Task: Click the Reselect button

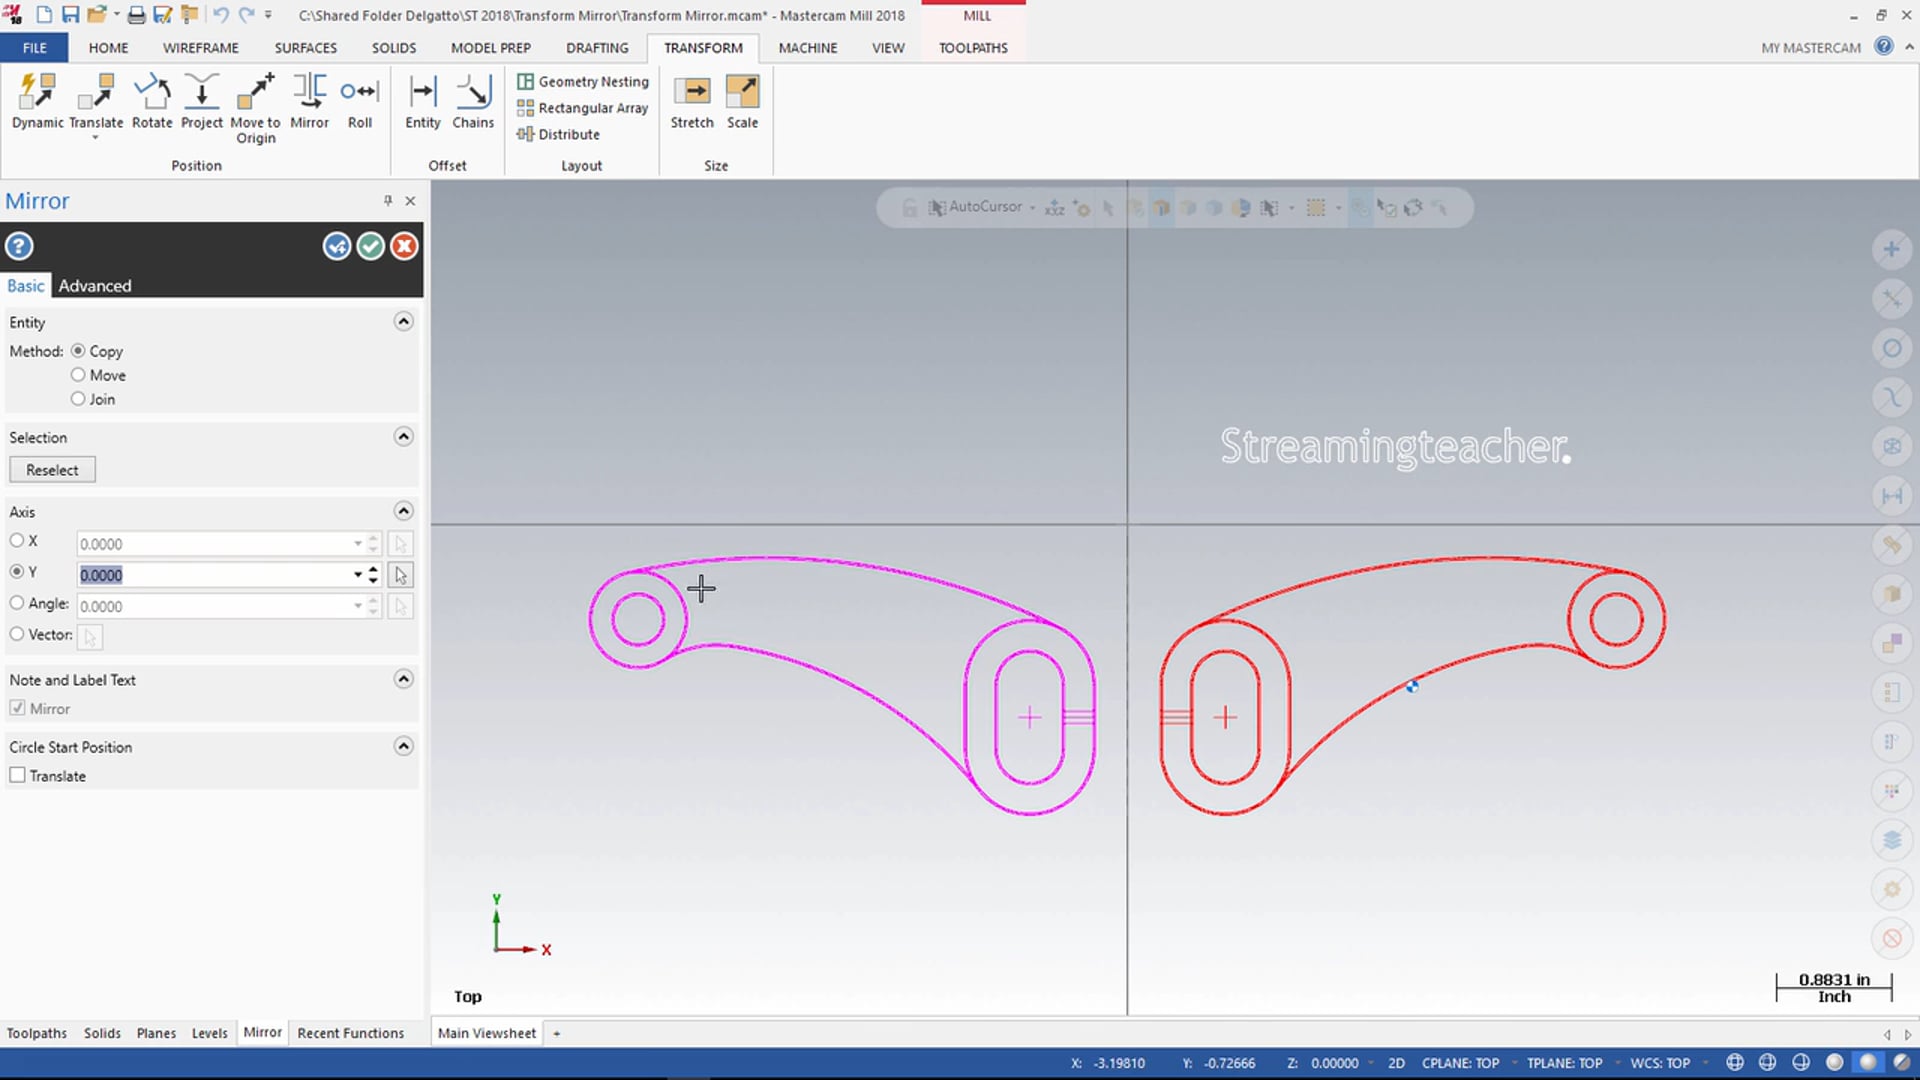Action: [x=52, y=470]
